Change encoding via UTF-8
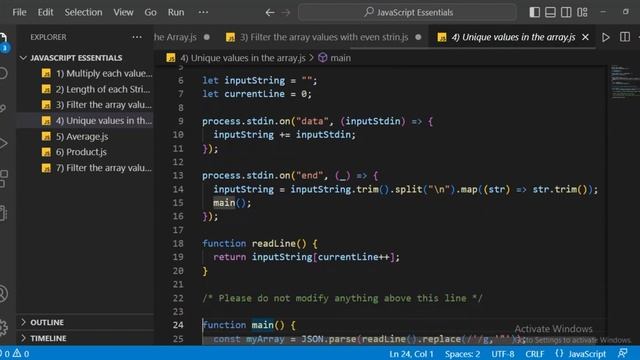This screenshot has height=360, width=640. (502, 354)
